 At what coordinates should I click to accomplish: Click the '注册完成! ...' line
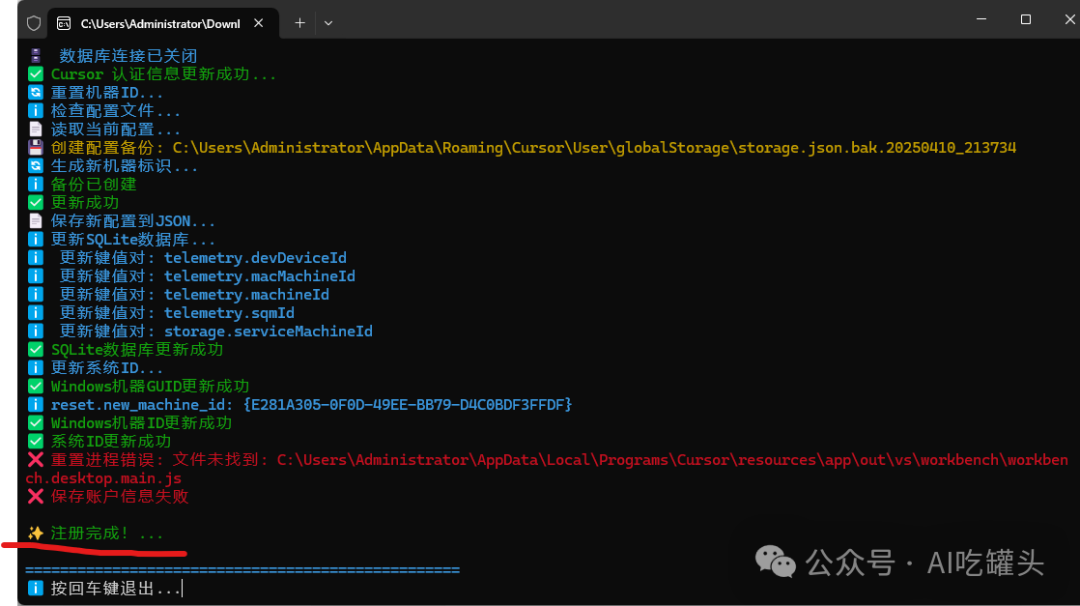[x=107, y=533]
